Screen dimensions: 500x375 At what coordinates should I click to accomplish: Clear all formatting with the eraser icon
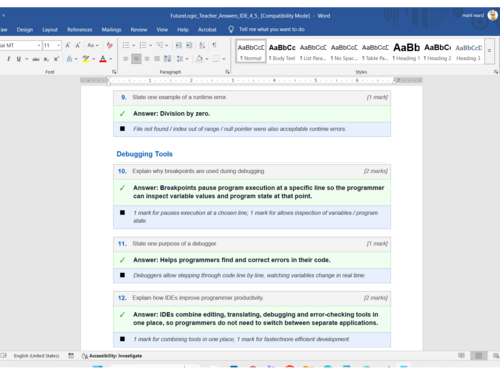[109, 45]
